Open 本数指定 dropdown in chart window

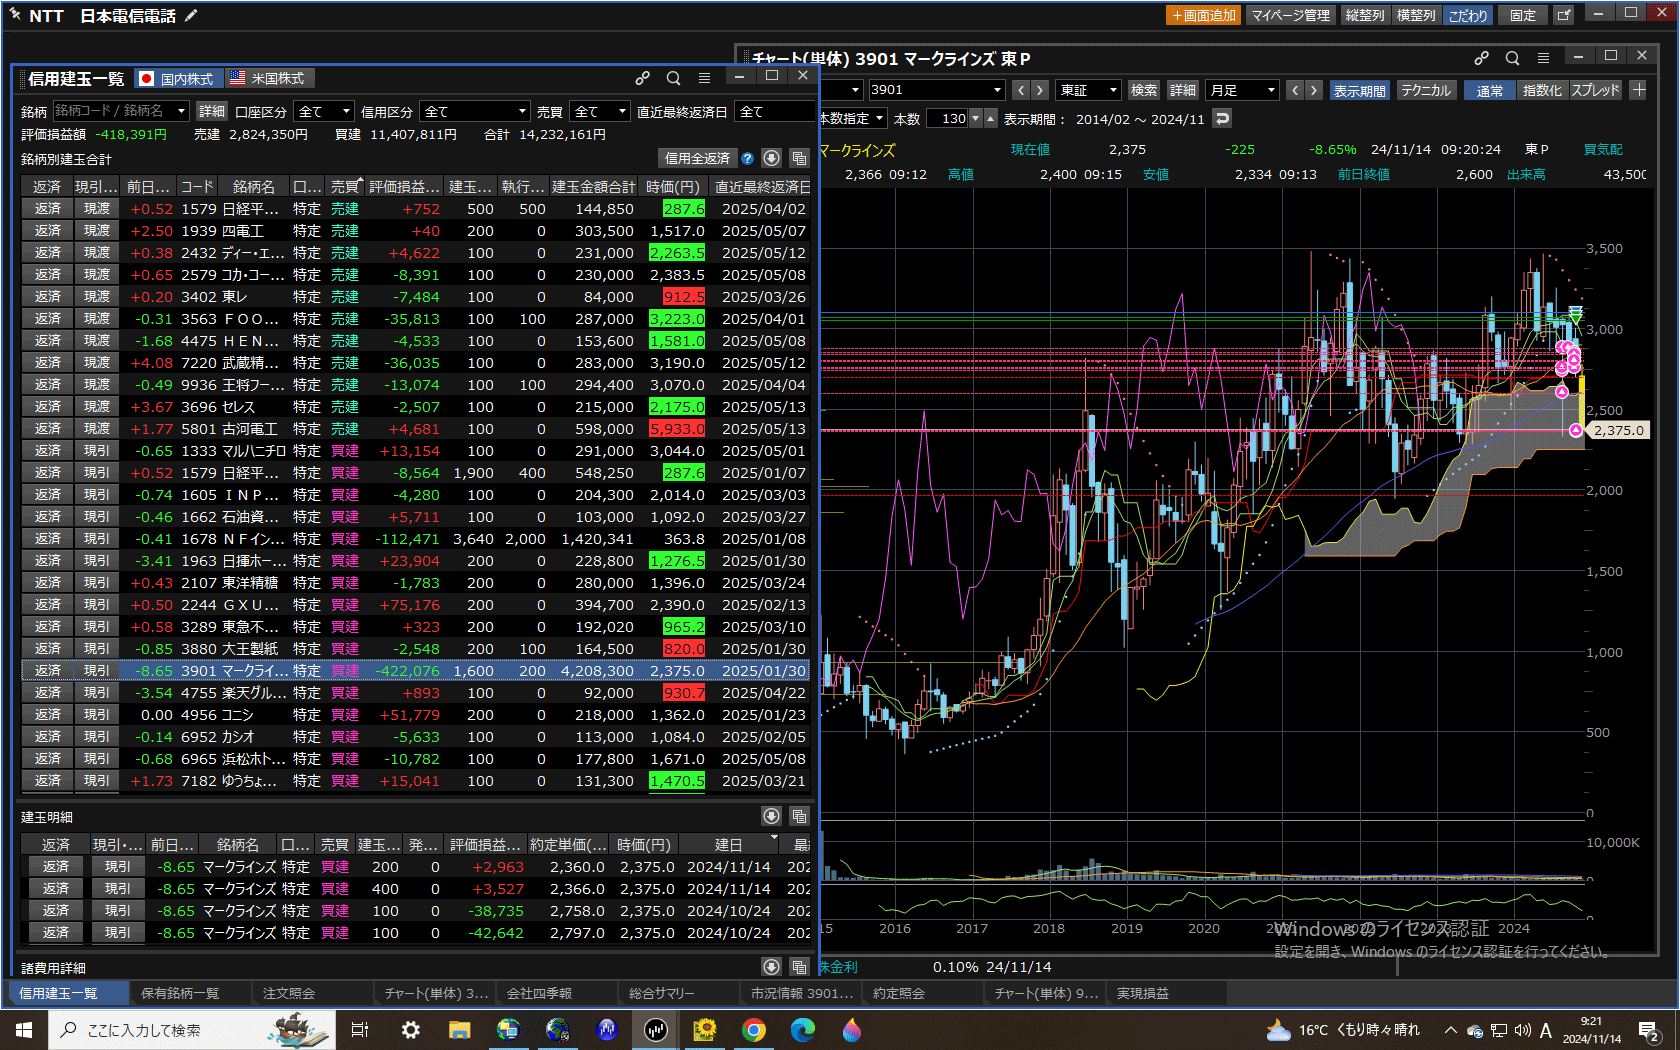point(852,119)
